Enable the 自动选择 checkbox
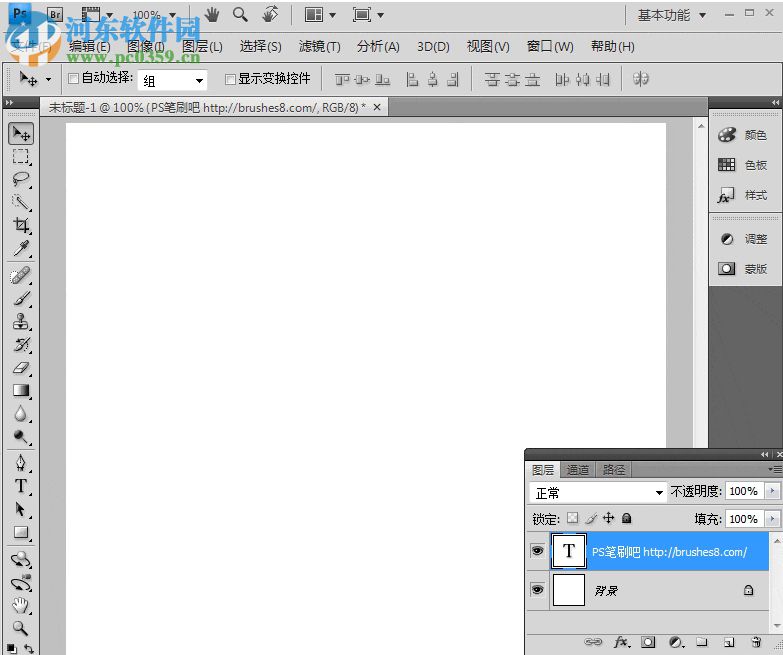Image resolution: width=783 pixels, height=655 pixels. (x=73, y=79)
